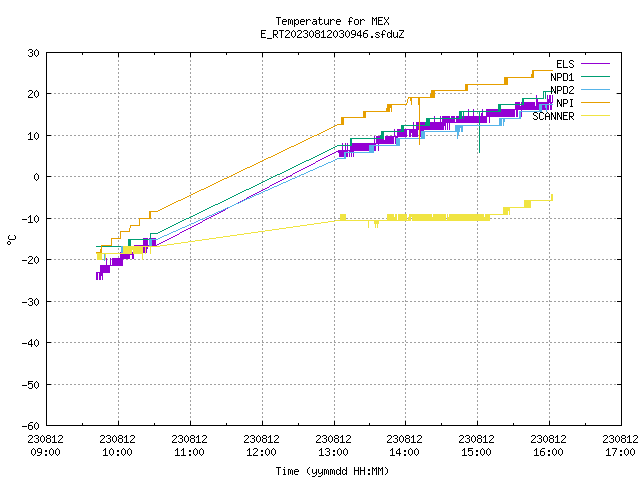Click the y-axis value 10
640x480 pixels.
coord(33,136)
